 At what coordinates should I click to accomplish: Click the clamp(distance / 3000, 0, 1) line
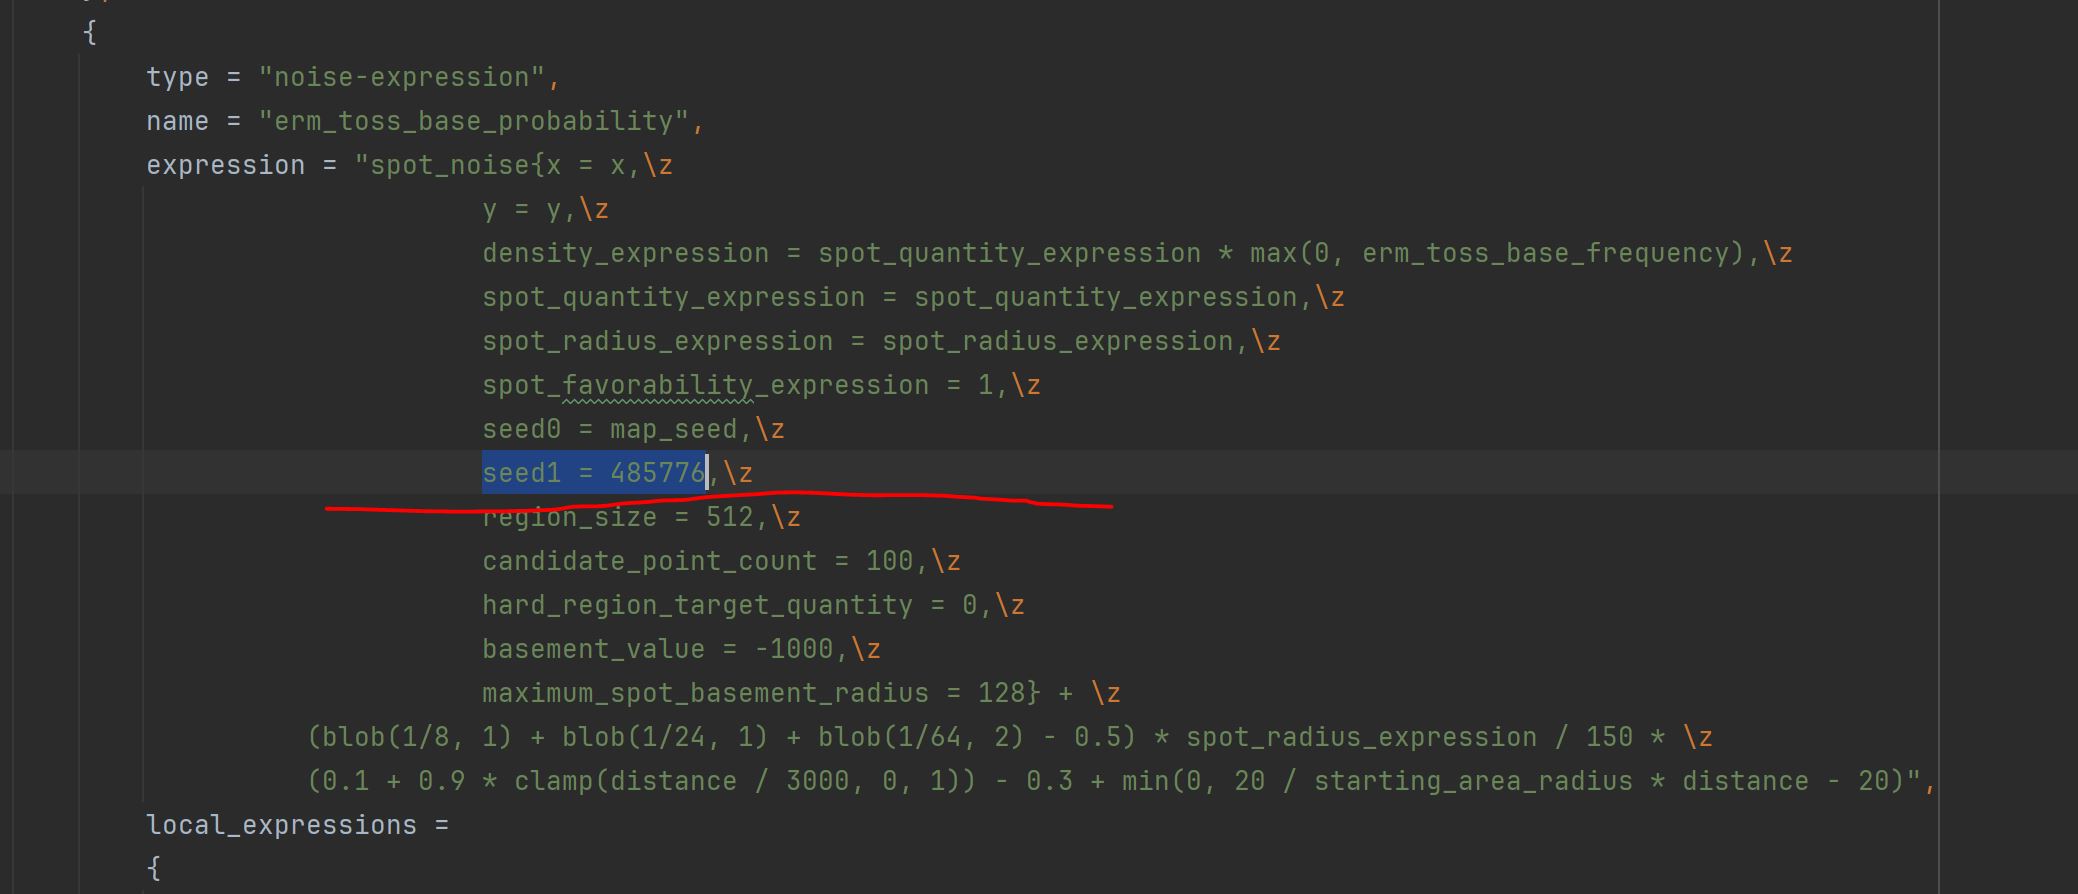pyautogui.click(x=1121, y=781)
